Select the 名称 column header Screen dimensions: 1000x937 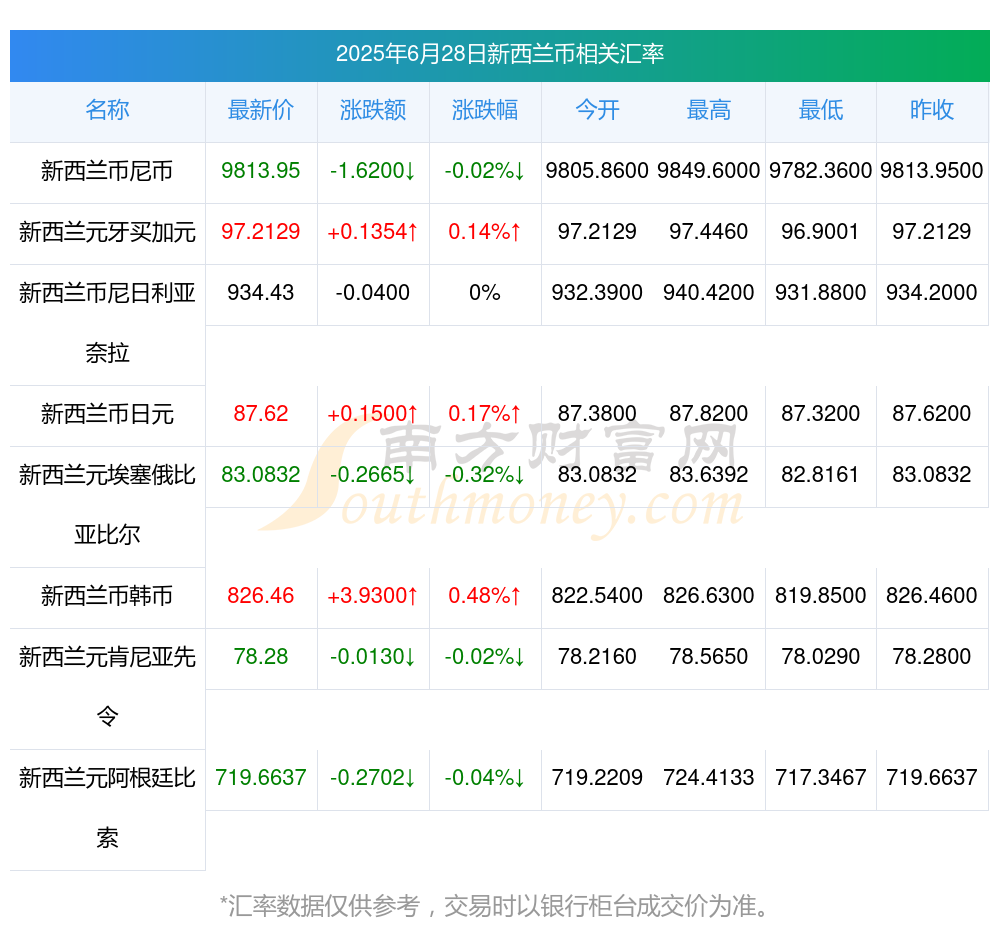coord(107,110)
